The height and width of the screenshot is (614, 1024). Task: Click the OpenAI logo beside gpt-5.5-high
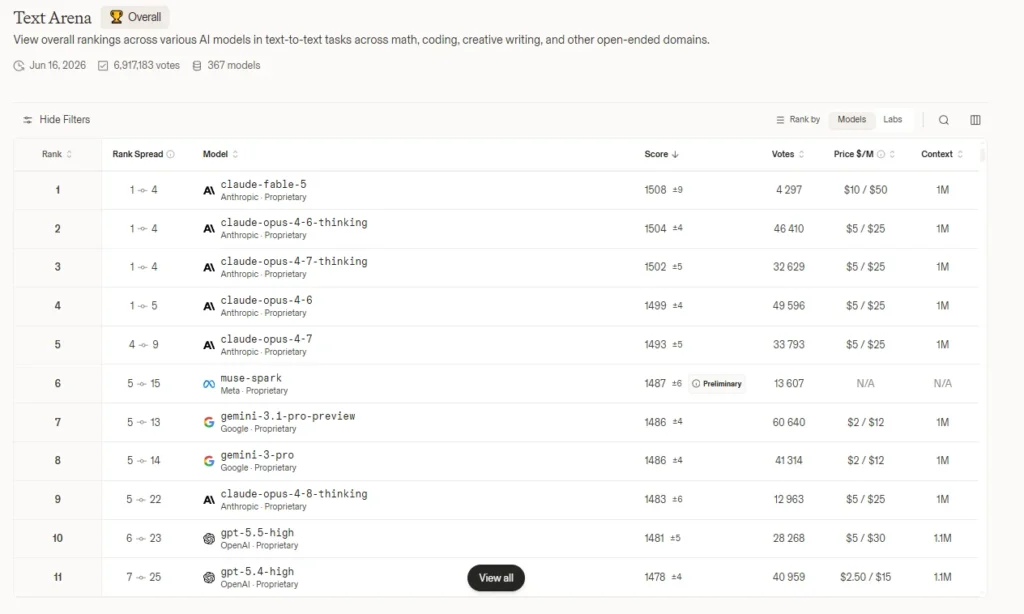coord(209,539)
